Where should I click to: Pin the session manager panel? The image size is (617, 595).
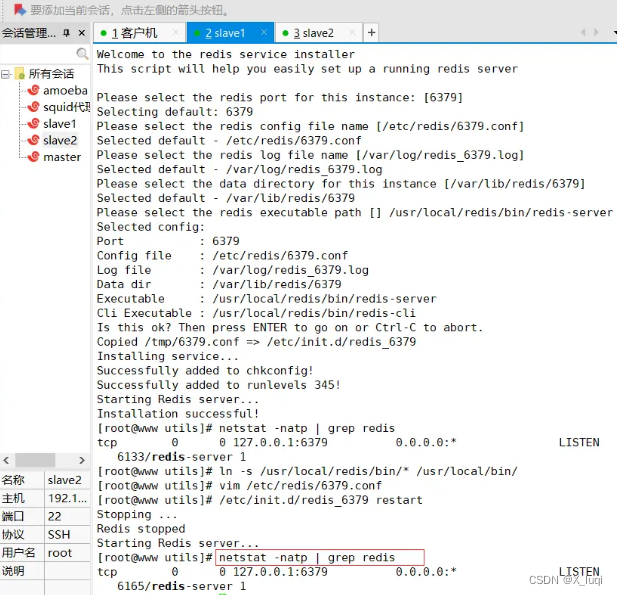67,33
